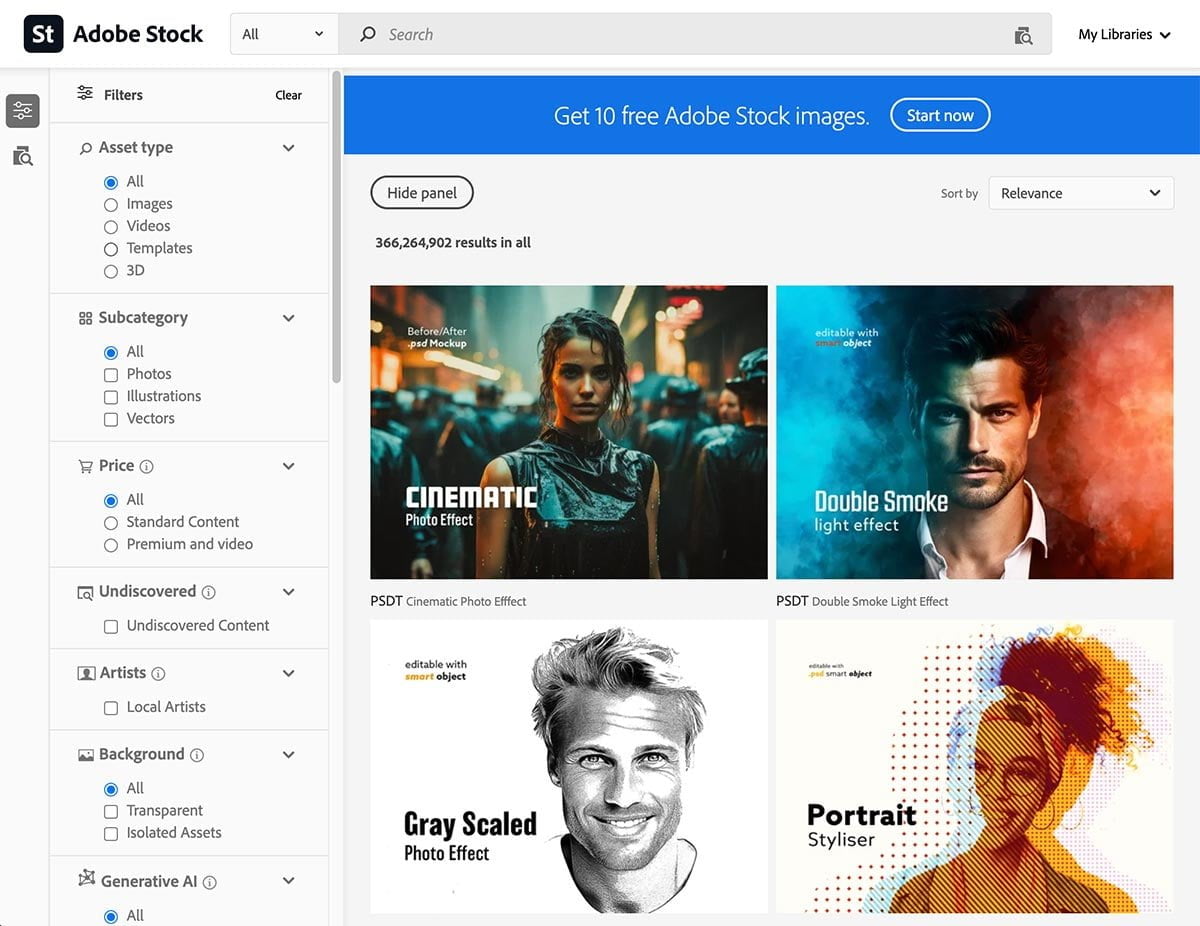
Task: Select Templates asset type
Action: pos(111,249)
